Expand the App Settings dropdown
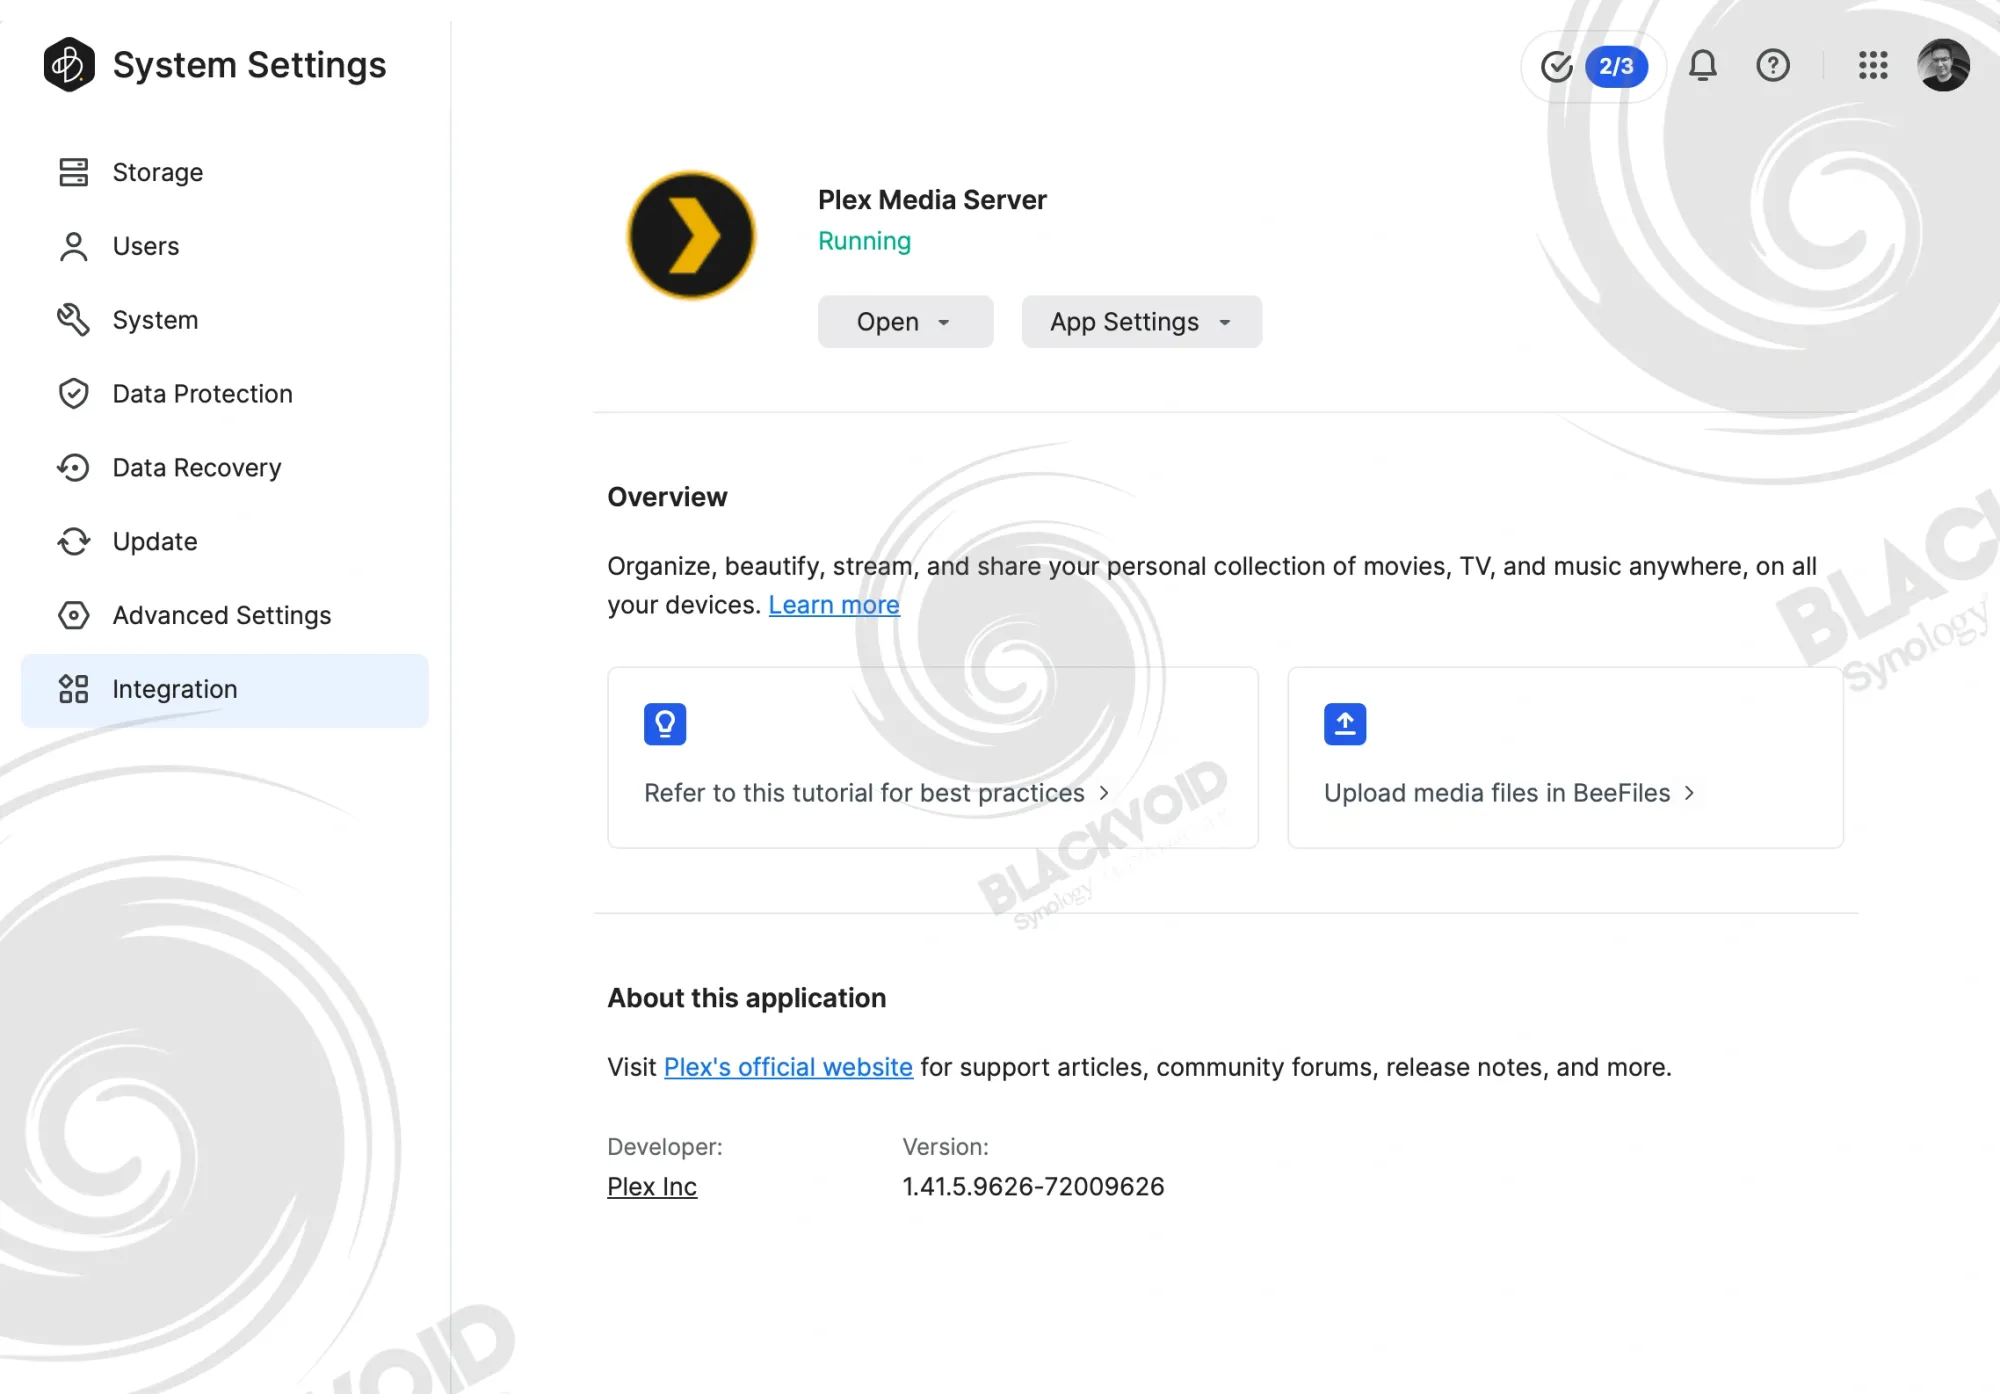Screen dimensions: 2000x1394 click(1141, 322)
